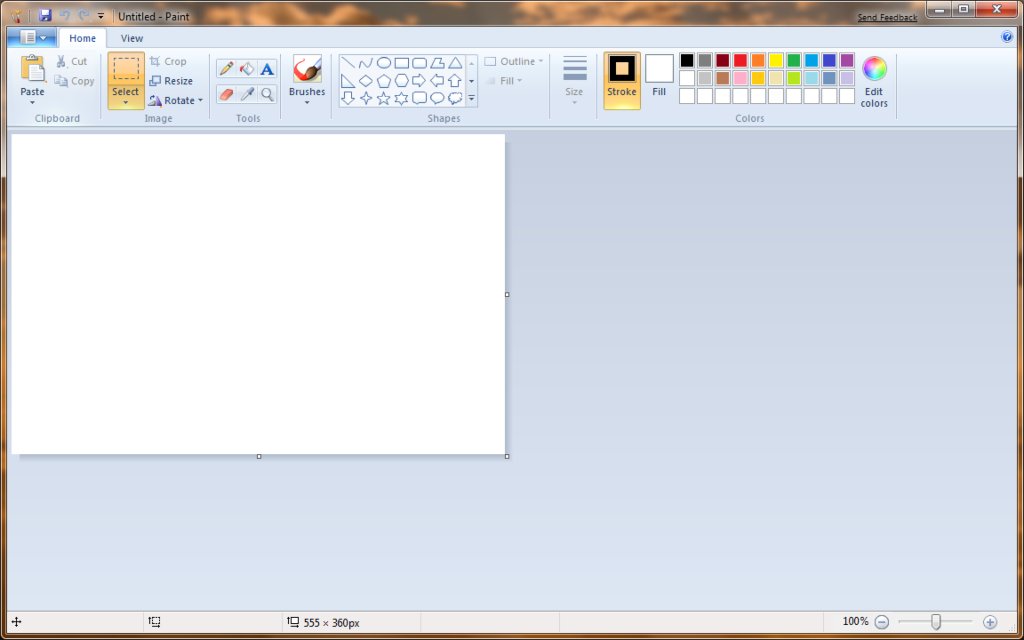Toggle the Fill color selector
Viewport: 1024px width, 640px height.
coord(659,77)
